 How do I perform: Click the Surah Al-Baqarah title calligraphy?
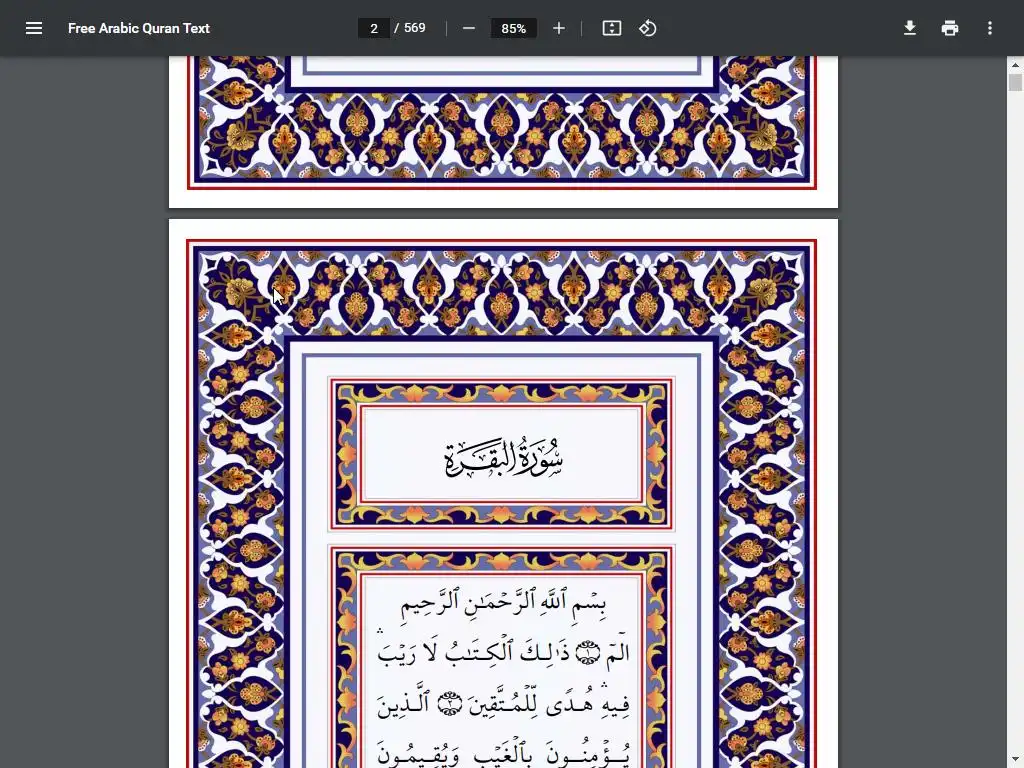pos(504,456)
